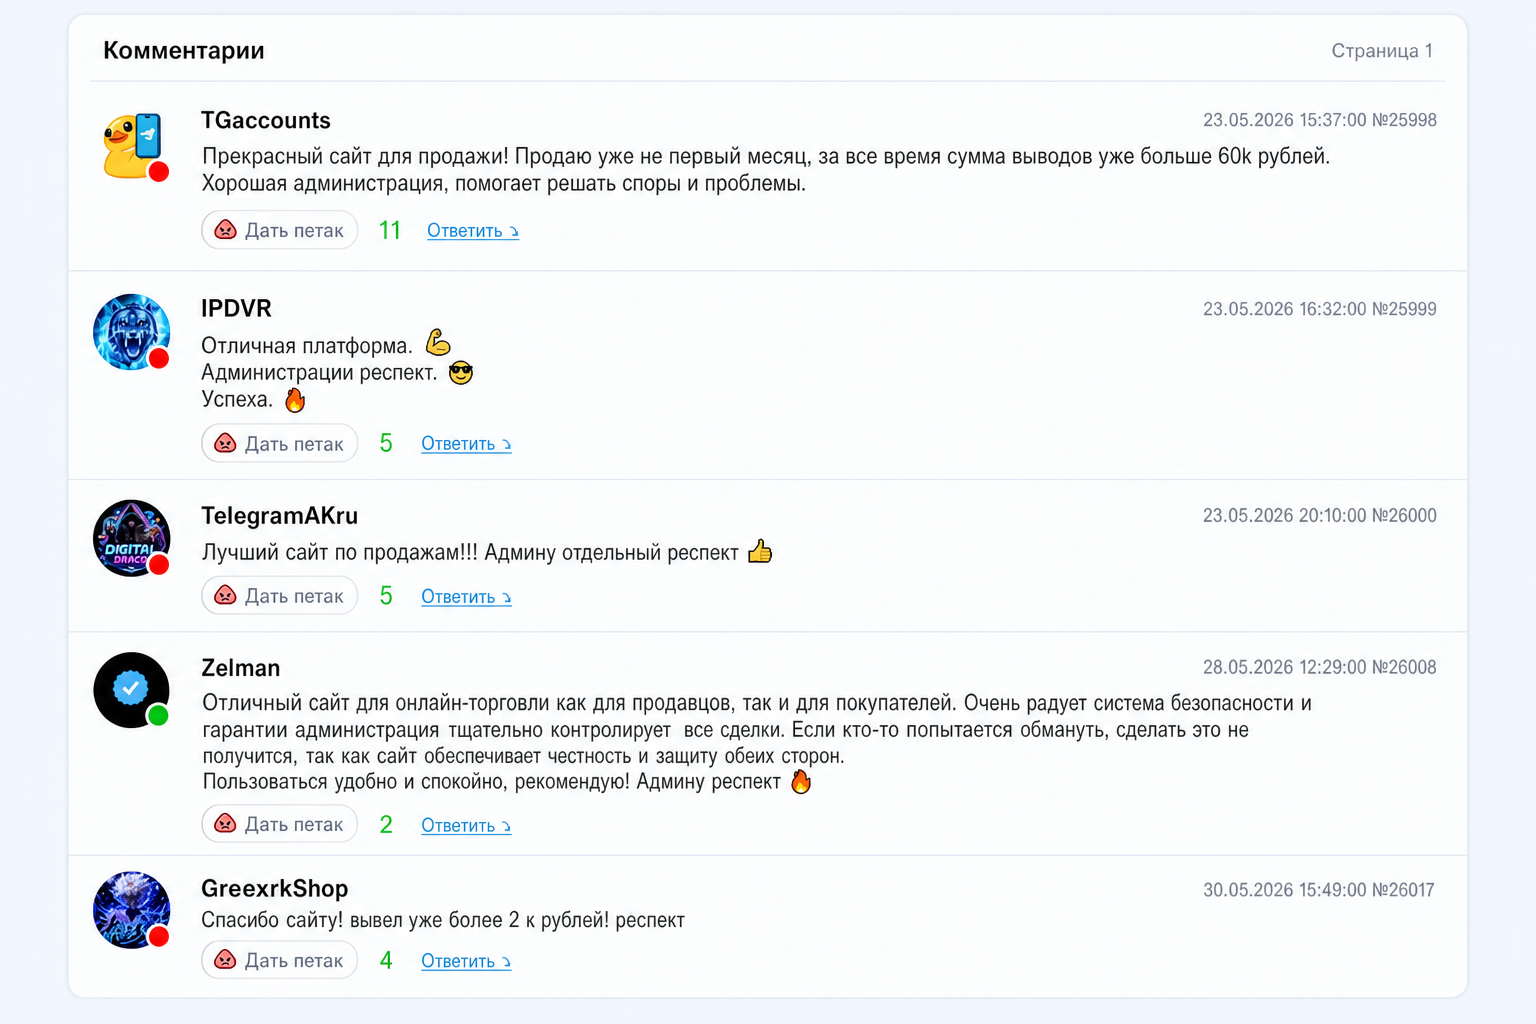Reply to GreexrkShop comment
1536x1024 pixels.
pyautogui.click(x=466, y=961)
